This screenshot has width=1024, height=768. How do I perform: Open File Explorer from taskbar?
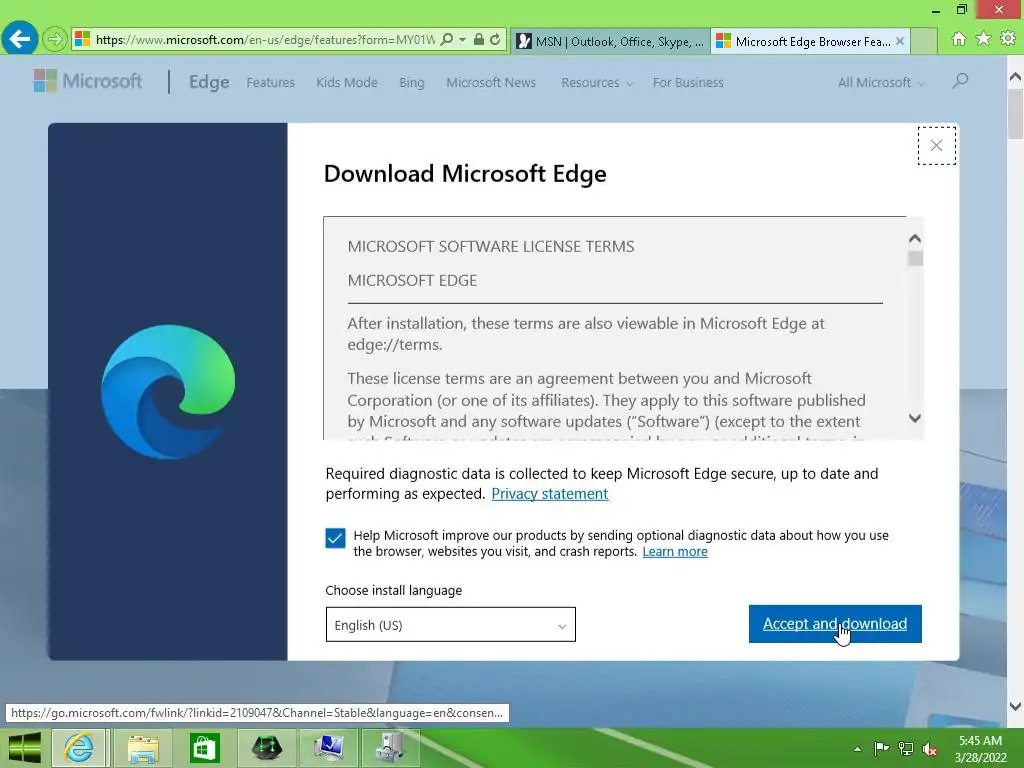[x=142, y=748]
